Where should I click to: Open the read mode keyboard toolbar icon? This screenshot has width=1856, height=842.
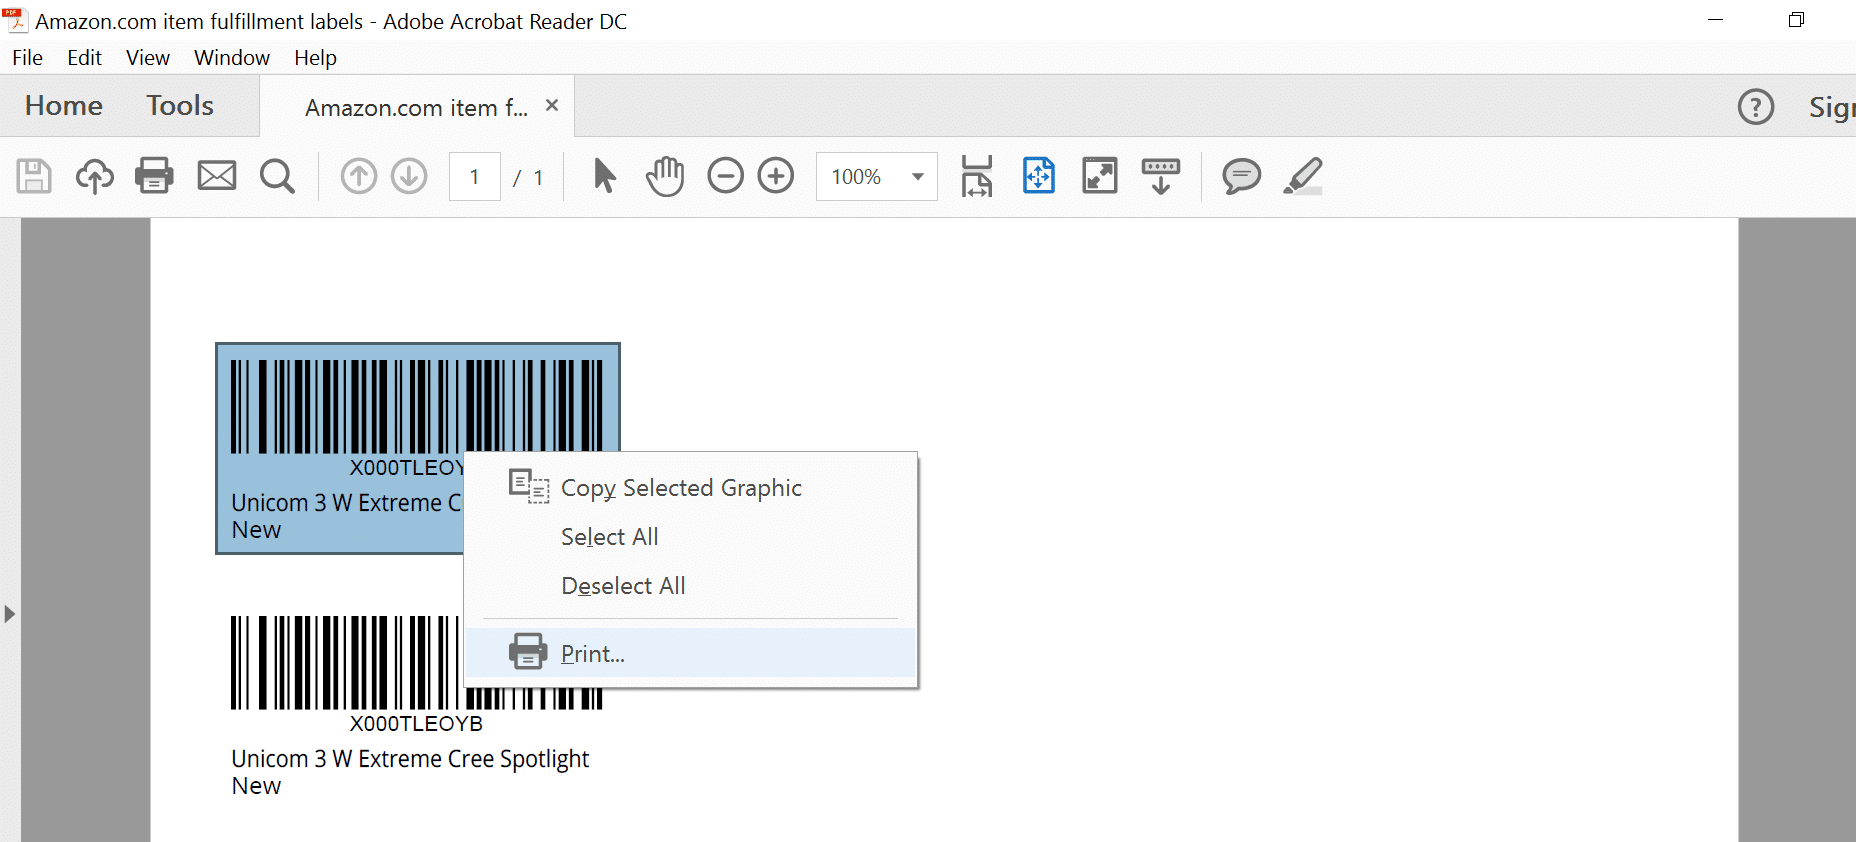pos(1161,176)
